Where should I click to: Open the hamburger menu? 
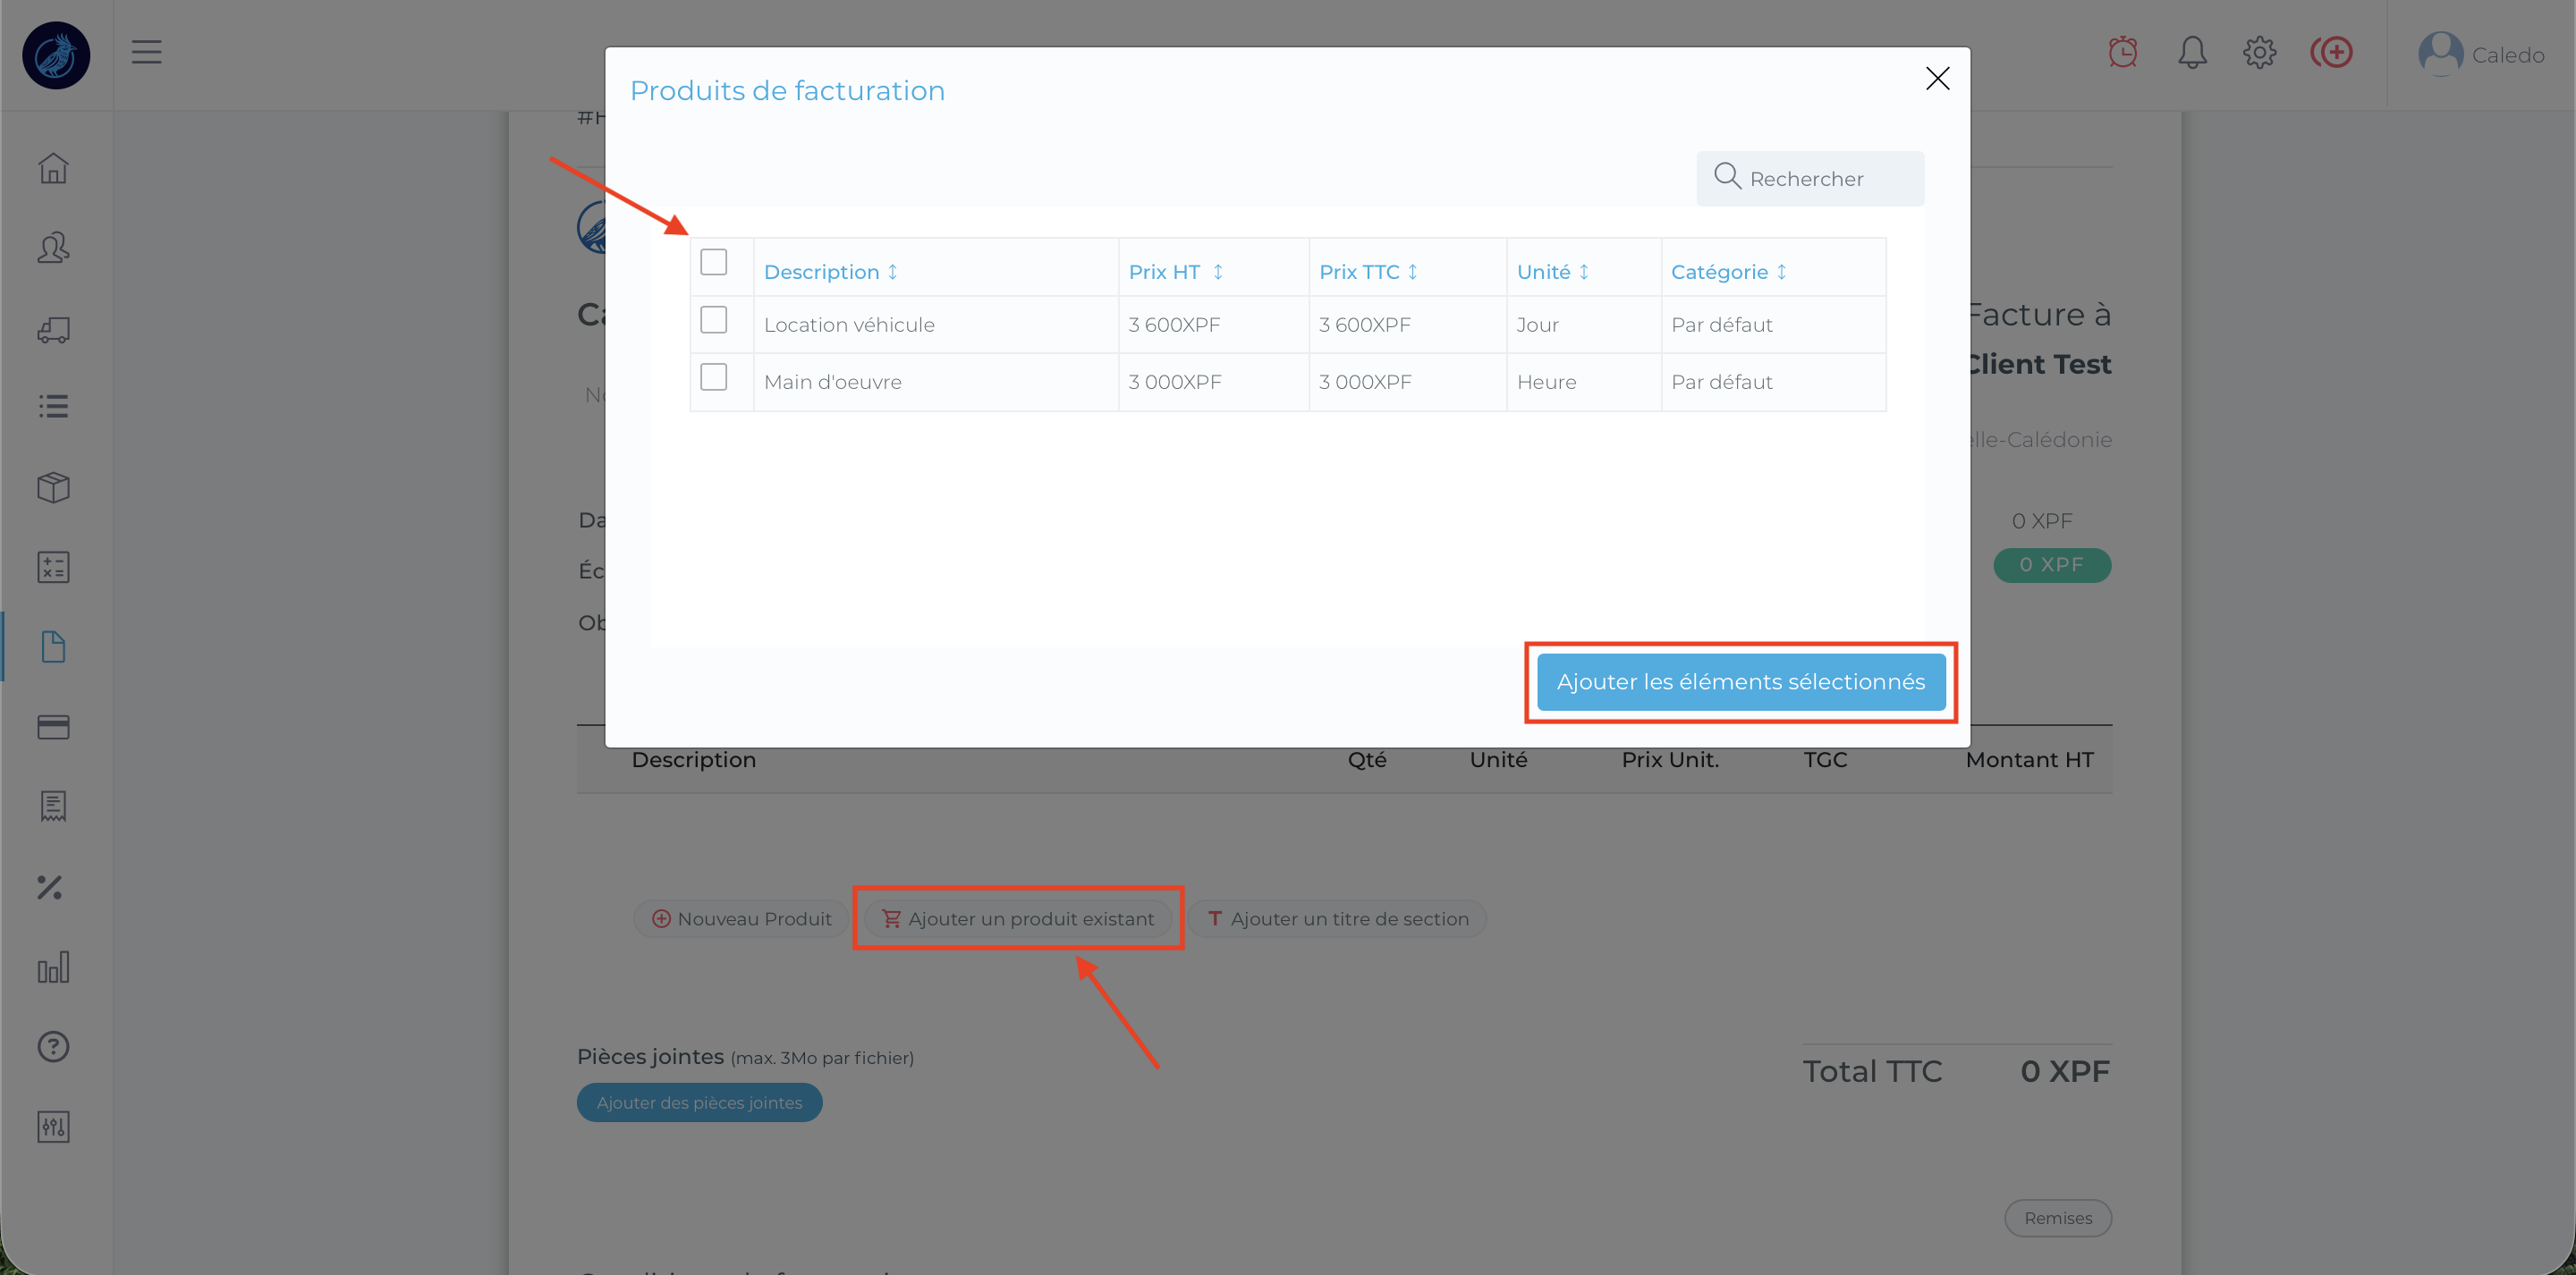[x=147, y=52]
